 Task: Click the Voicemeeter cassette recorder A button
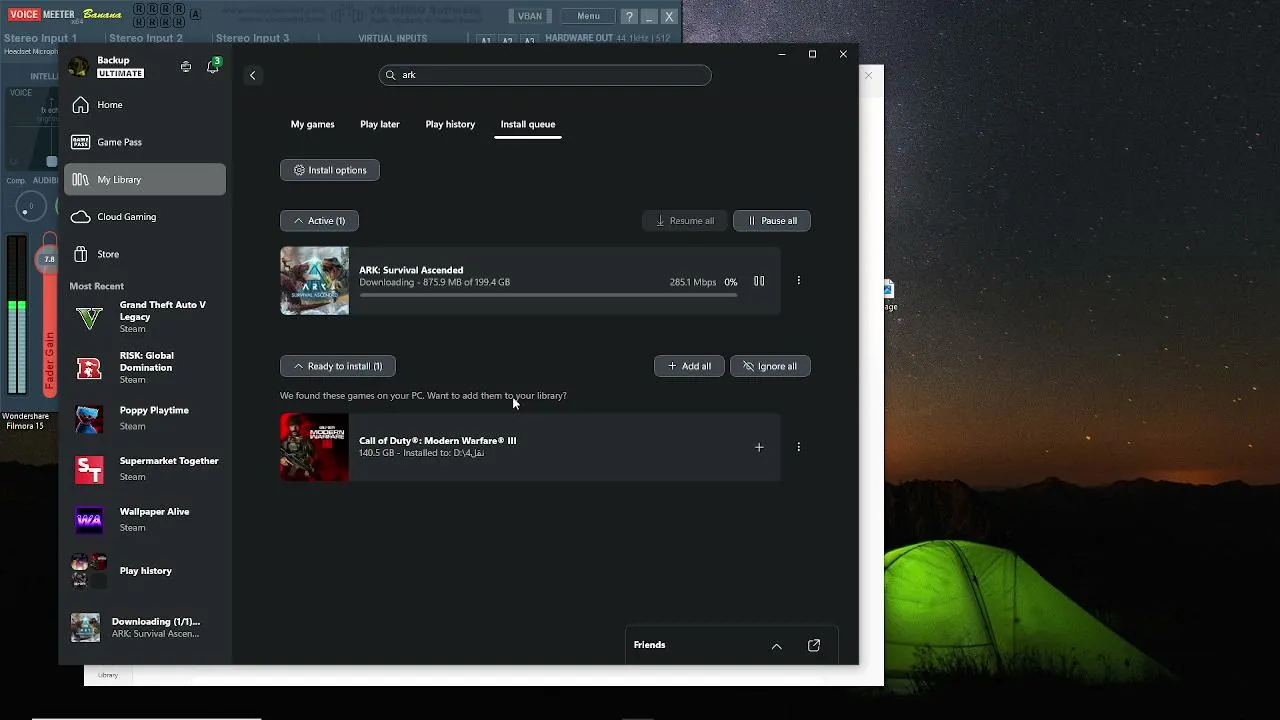195,14
